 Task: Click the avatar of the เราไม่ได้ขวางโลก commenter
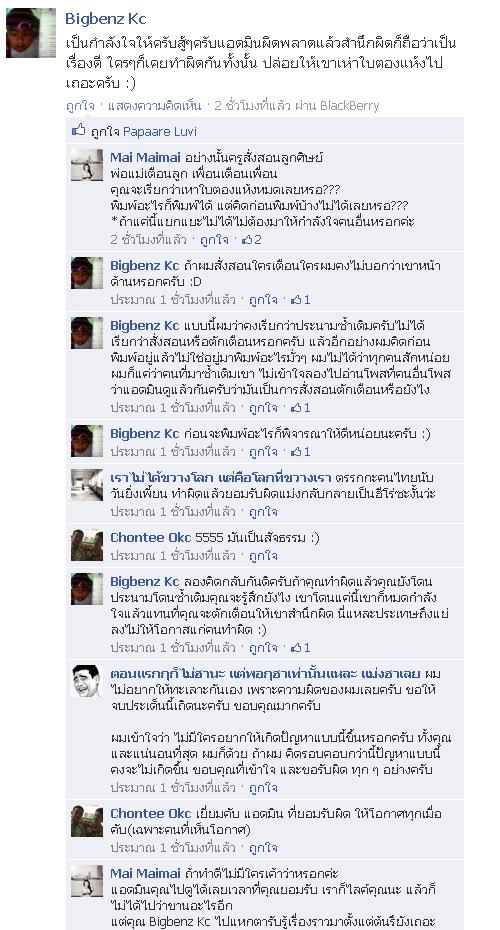pyautogui.click(x=87, y=485)
